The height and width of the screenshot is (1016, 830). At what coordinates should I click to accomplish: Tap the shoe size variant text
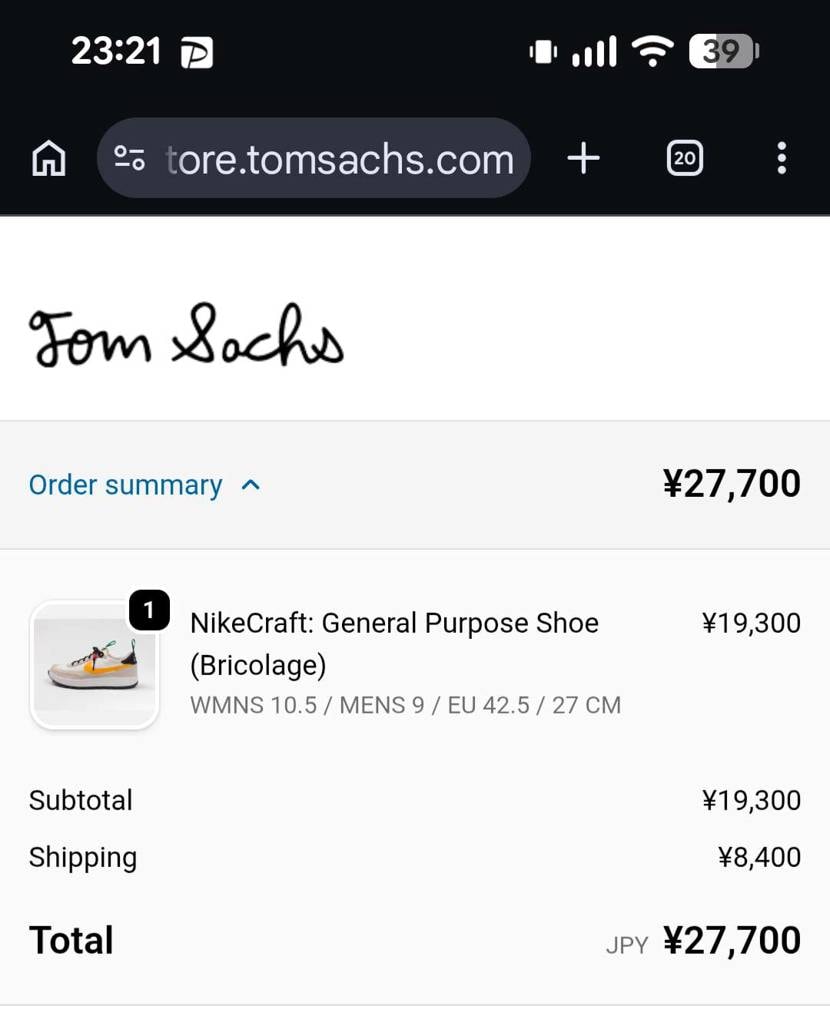tap(405, 705)
